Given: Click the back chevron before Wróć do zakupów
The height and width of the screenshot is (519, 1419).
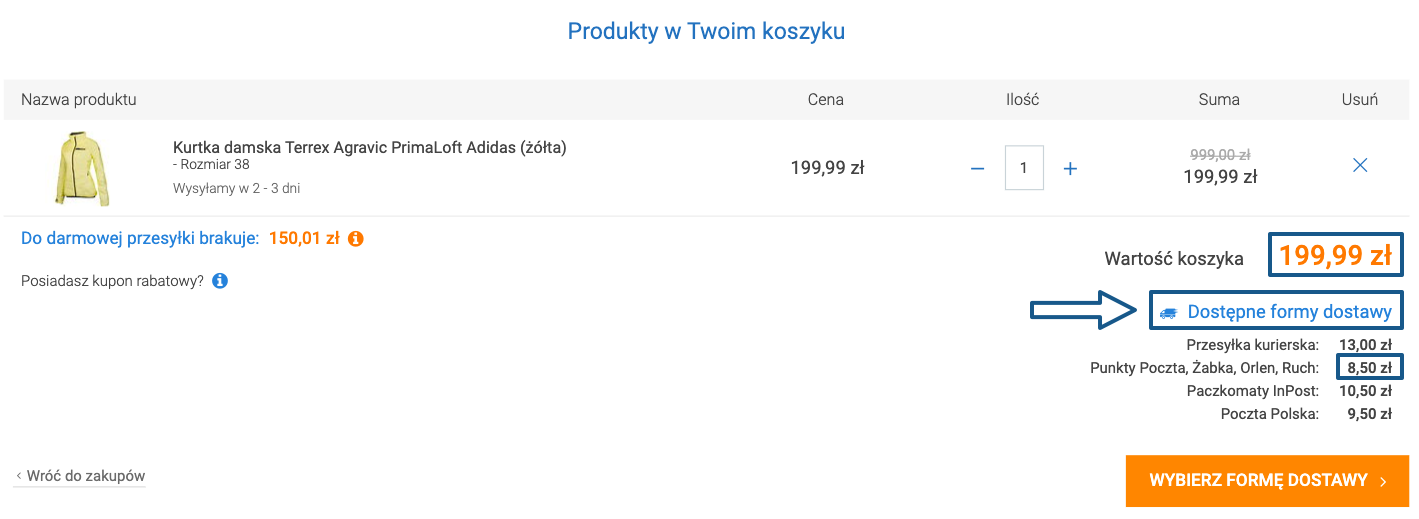Looking at the screenshot, I should click(x=19, y=477).
